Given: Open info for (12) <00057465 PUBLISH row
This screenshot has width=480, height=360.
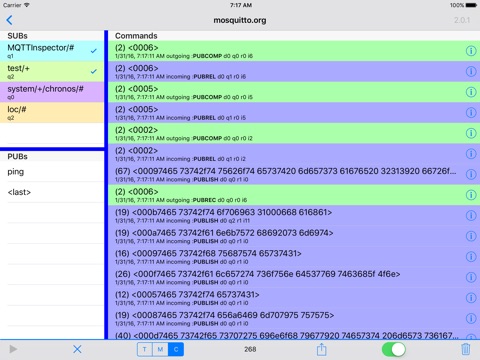Looking at the screenshot, I should pos(471,298).
